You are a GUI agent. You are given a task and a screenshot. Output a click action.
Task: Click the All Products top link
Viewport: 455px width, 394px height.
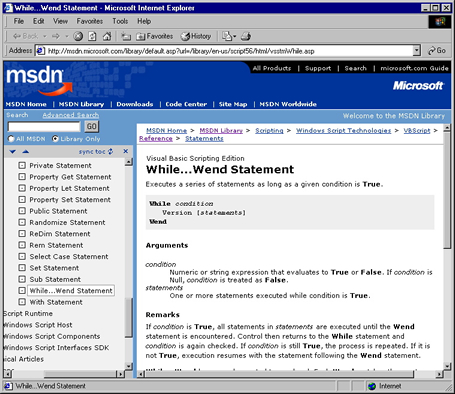tap(272, 68)
